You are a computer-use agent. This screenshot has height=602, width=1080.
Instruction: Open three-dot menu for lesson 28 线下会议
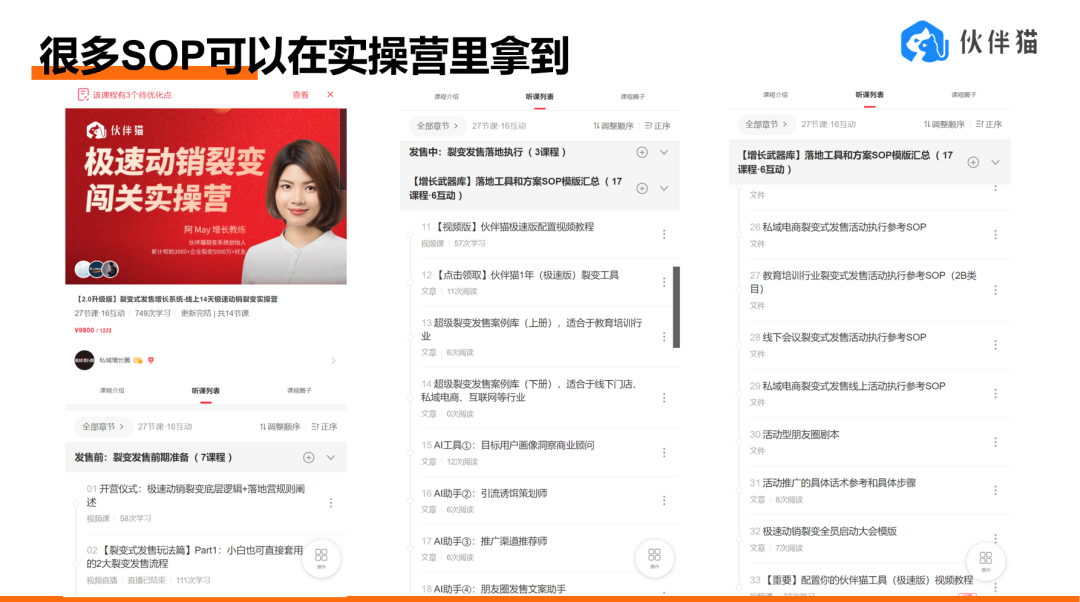(x=995, y=344)
